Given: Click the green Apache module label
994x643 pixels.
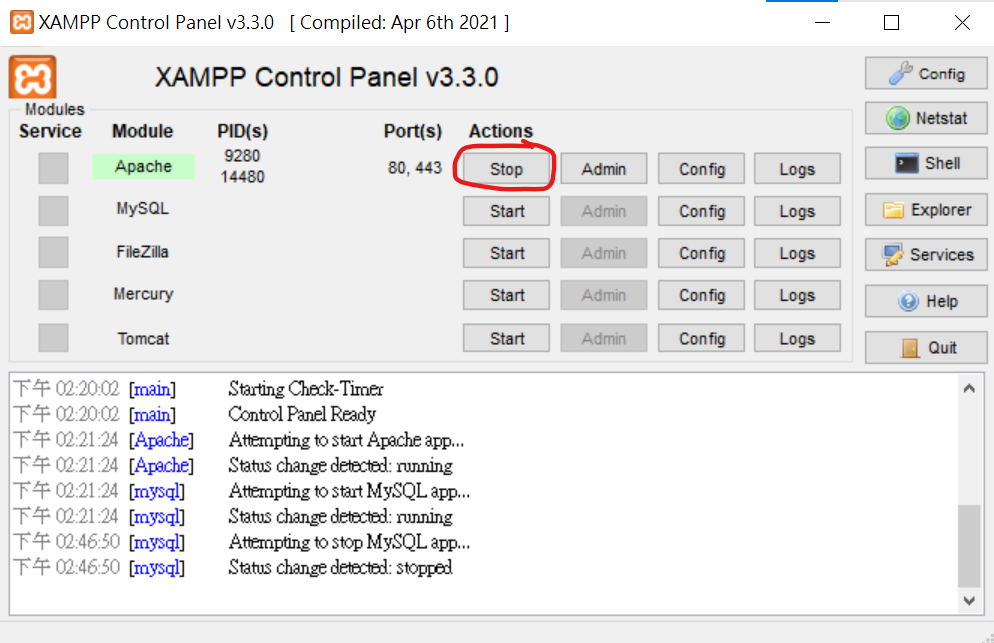Looking at the screenshot, I should [x=143, y=166].
